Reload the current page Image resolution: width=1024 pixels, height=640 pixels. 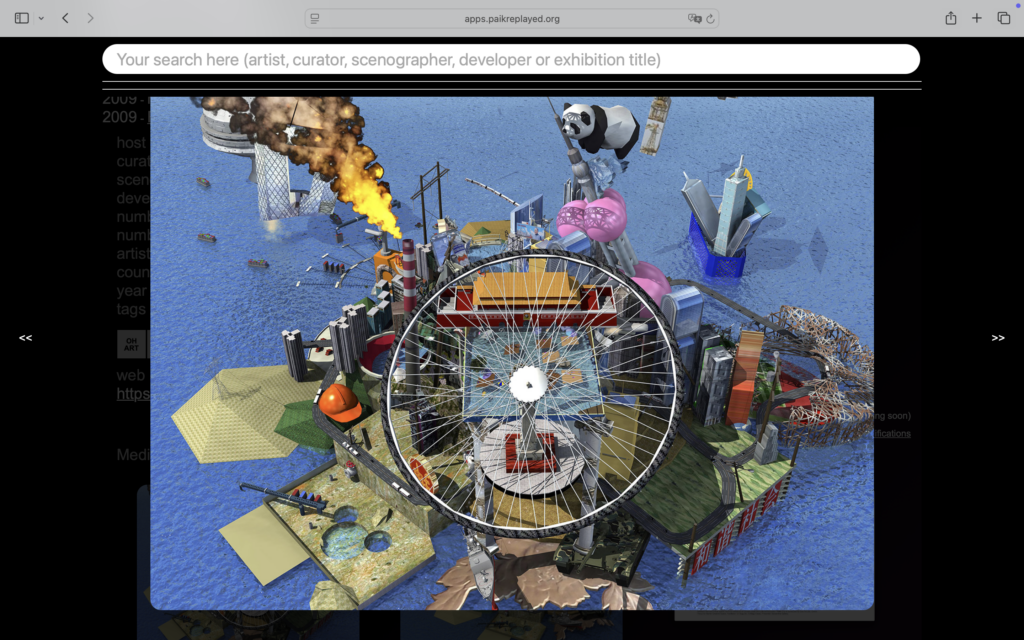tap(711, 18)
